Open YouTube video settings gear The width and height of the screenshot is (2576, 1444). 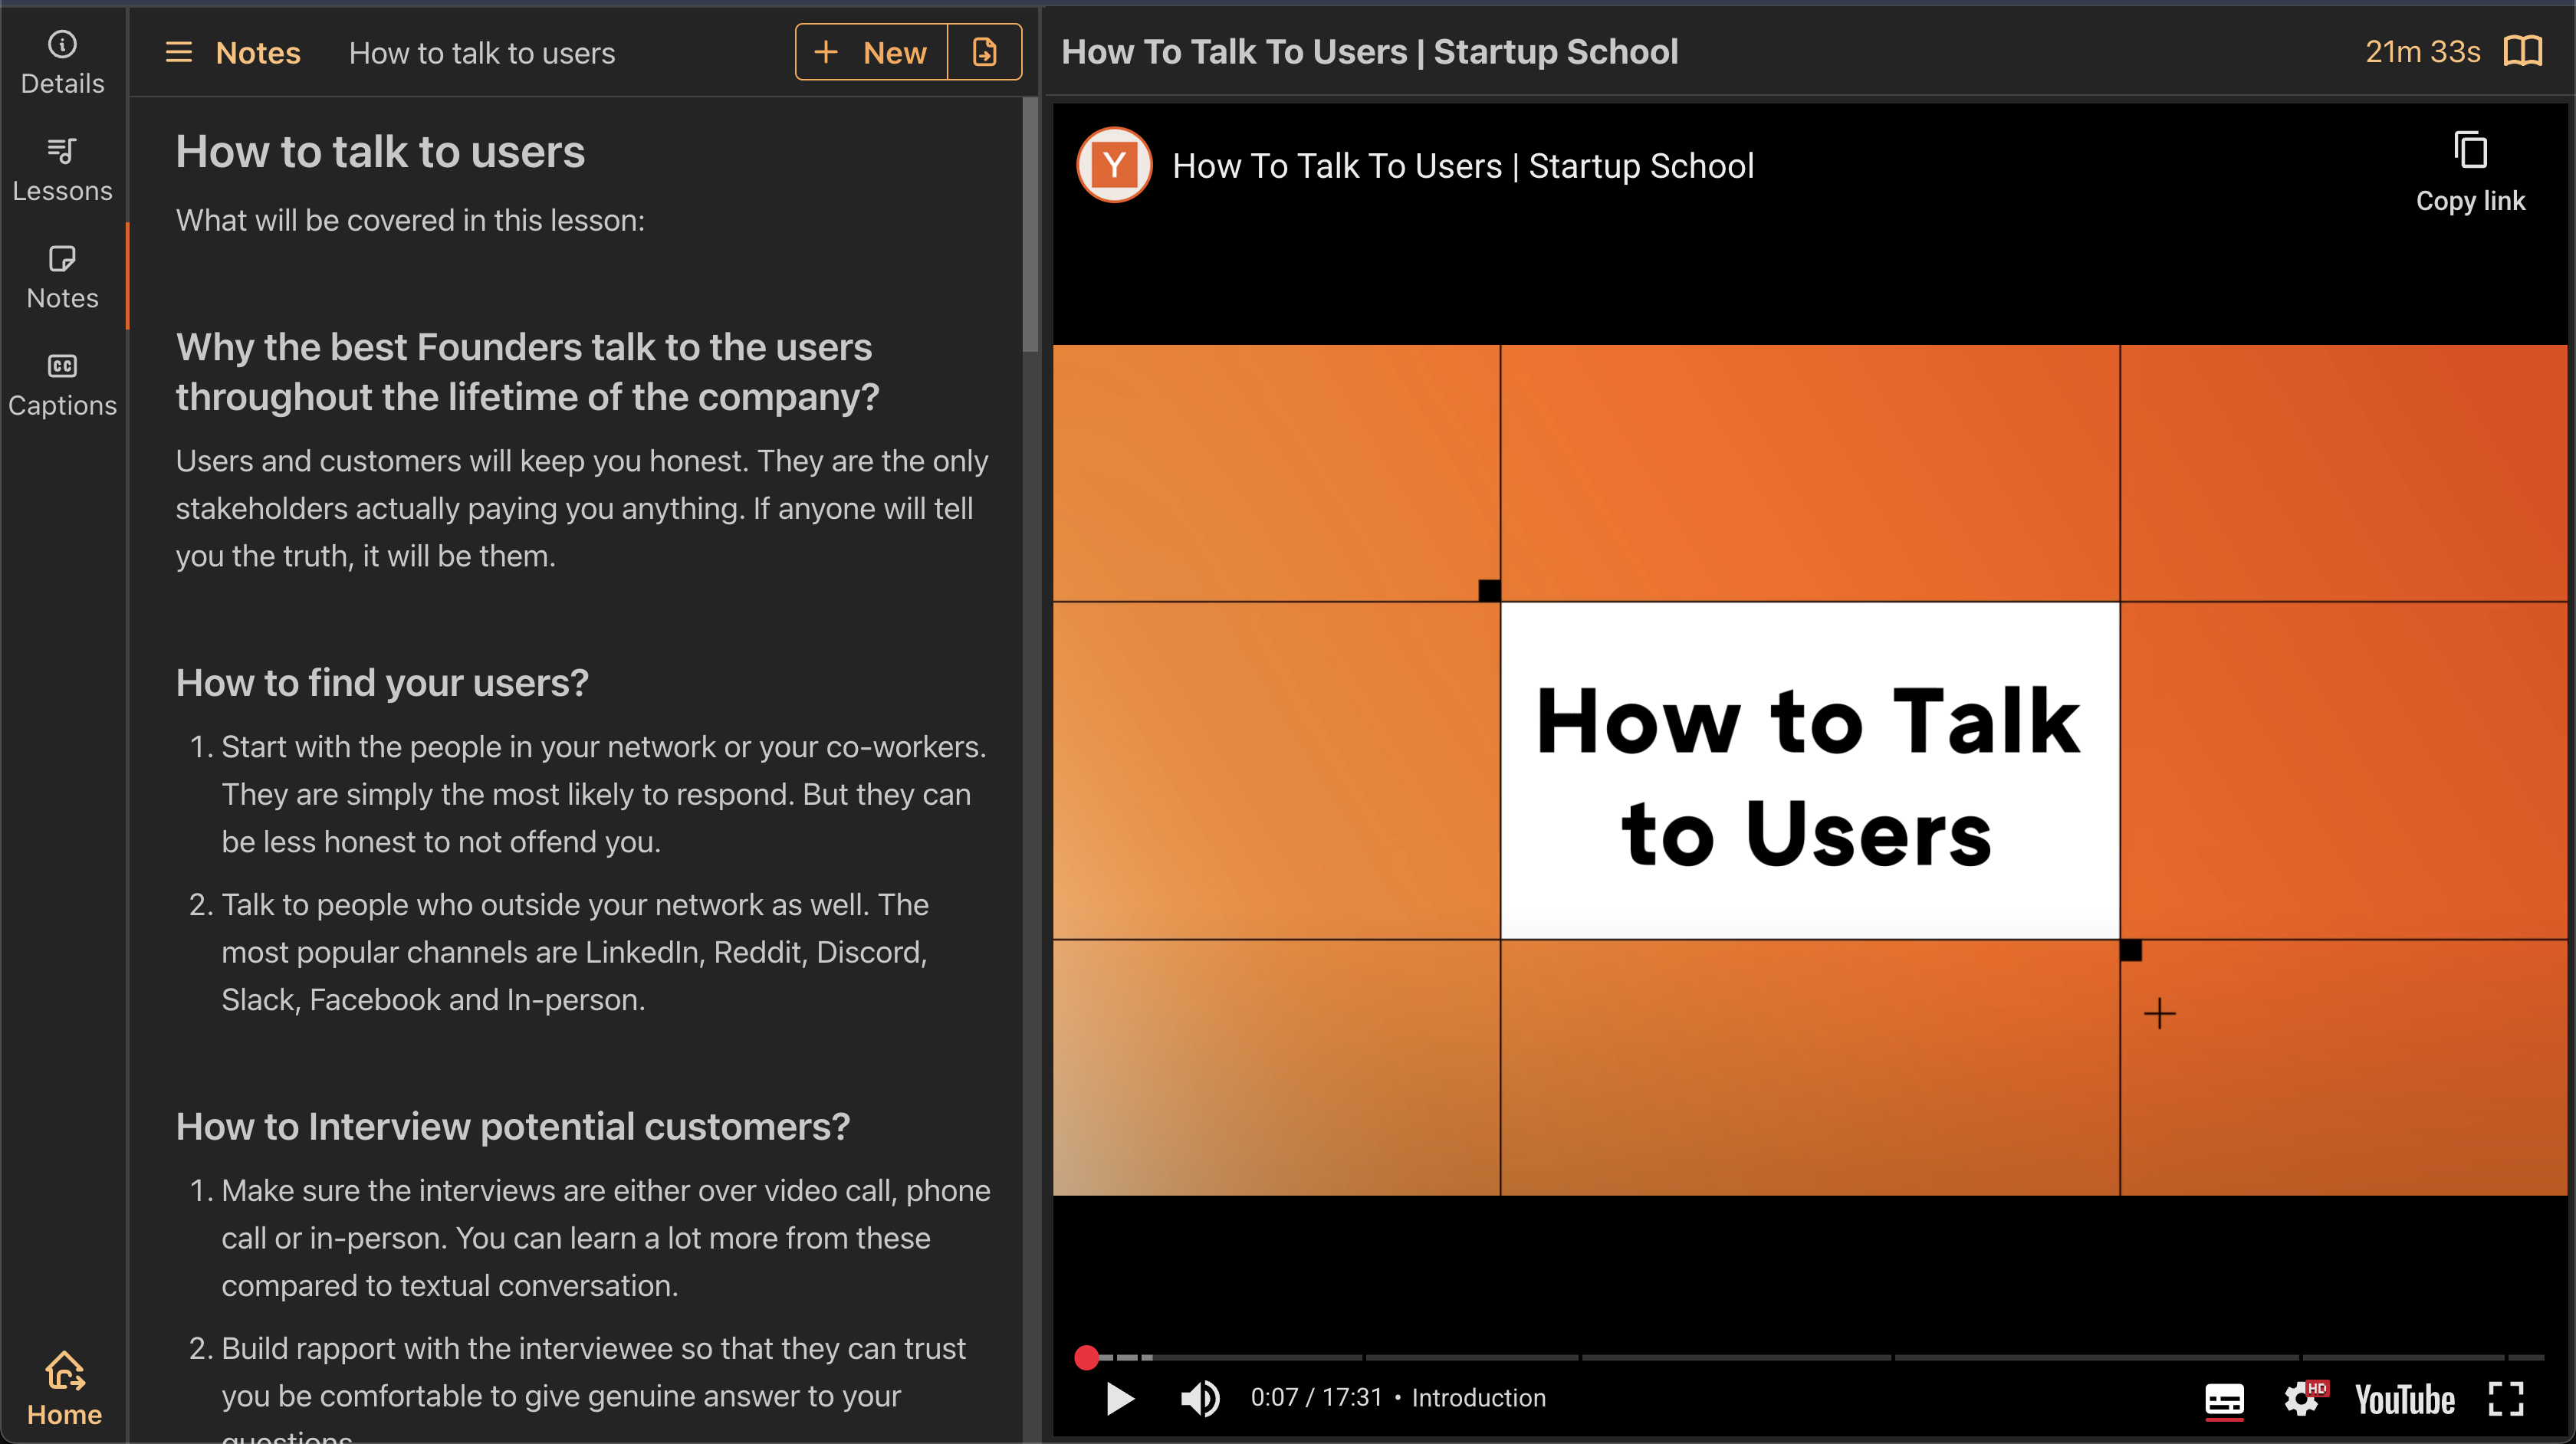[x=2301, y=1397]
